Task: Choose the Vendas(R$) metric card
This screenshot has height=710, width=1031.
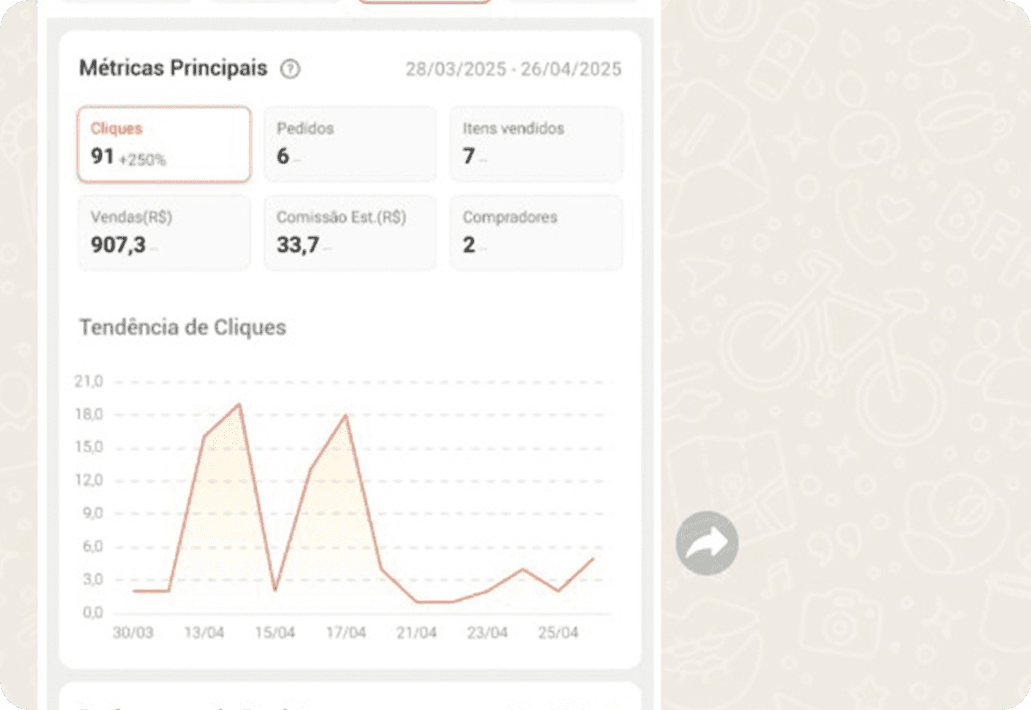Action: 164,232
